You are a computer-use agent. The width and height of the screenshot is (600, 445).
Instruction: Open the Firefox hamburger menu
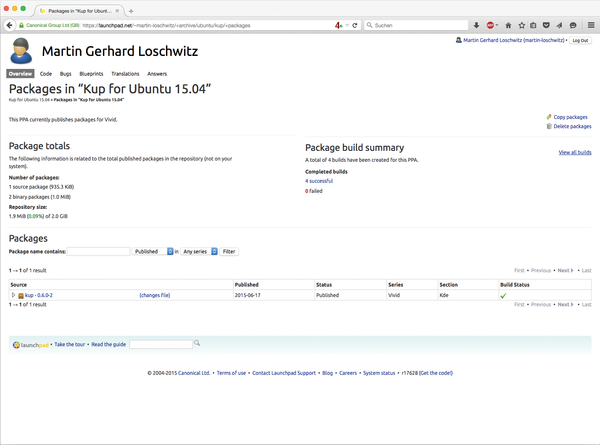coord(591,25)
